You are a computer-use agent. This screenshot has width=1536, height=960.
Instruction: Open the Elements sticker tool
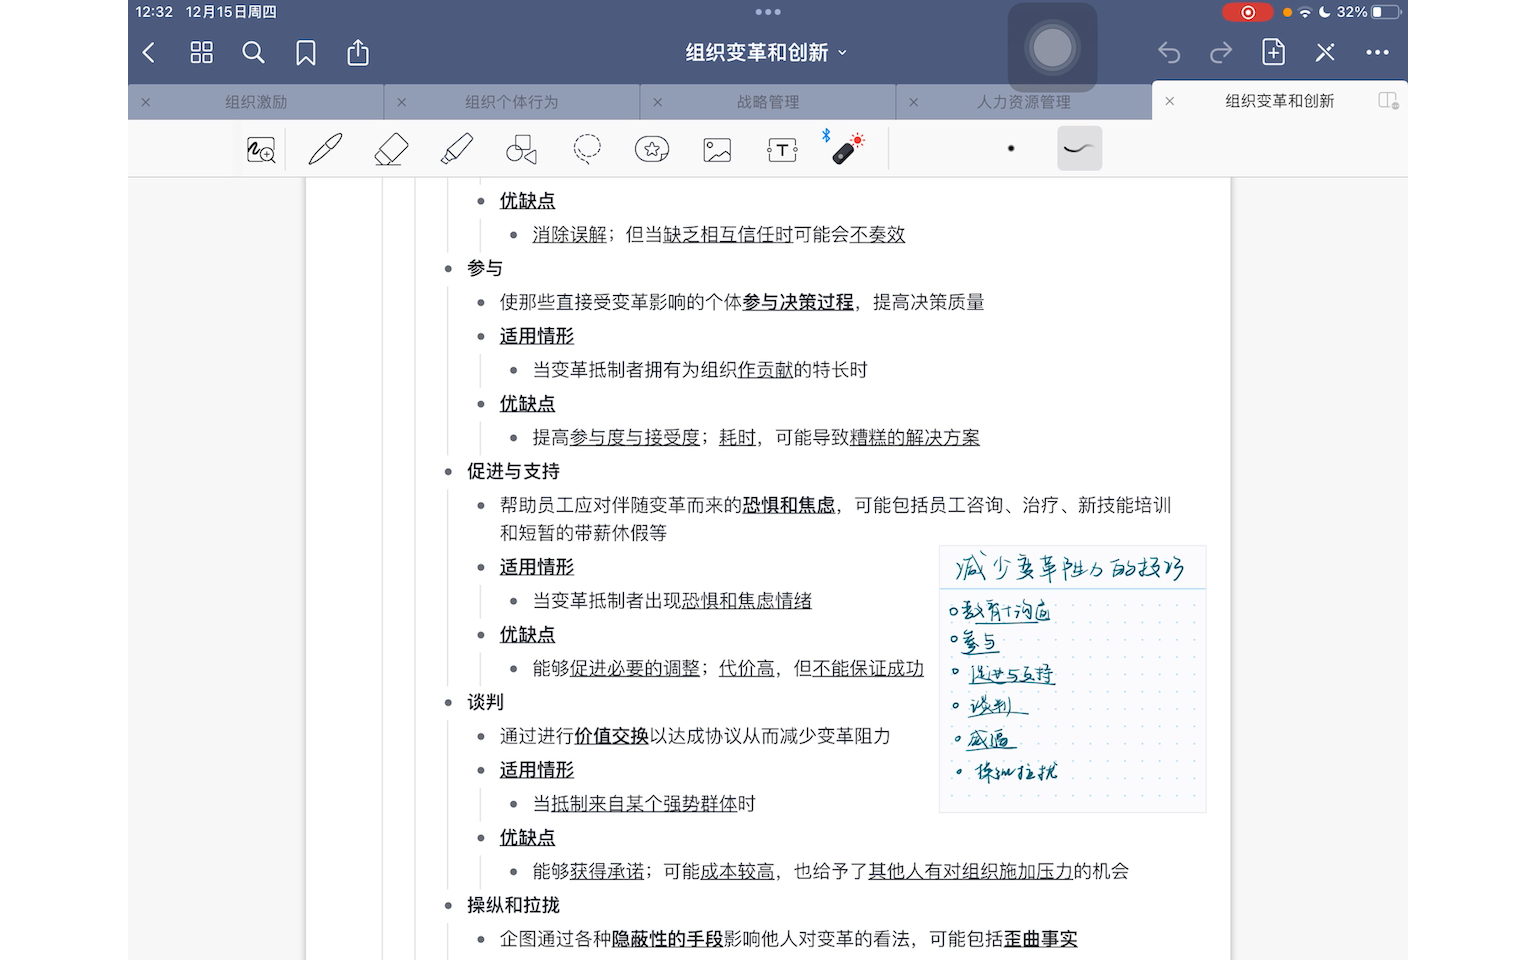click(652, 150)
